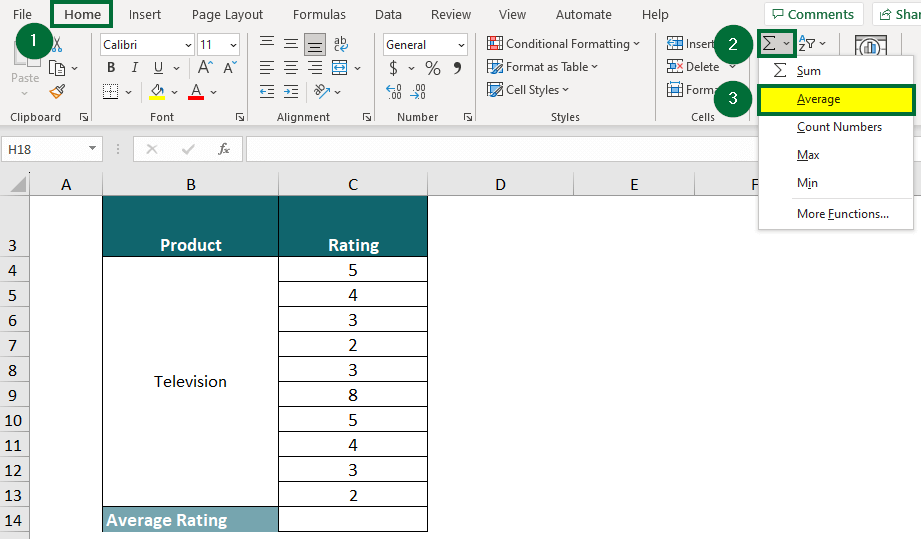Toggle Italic formatting
The width and height of the screenshot is (921, 539).
133,68
